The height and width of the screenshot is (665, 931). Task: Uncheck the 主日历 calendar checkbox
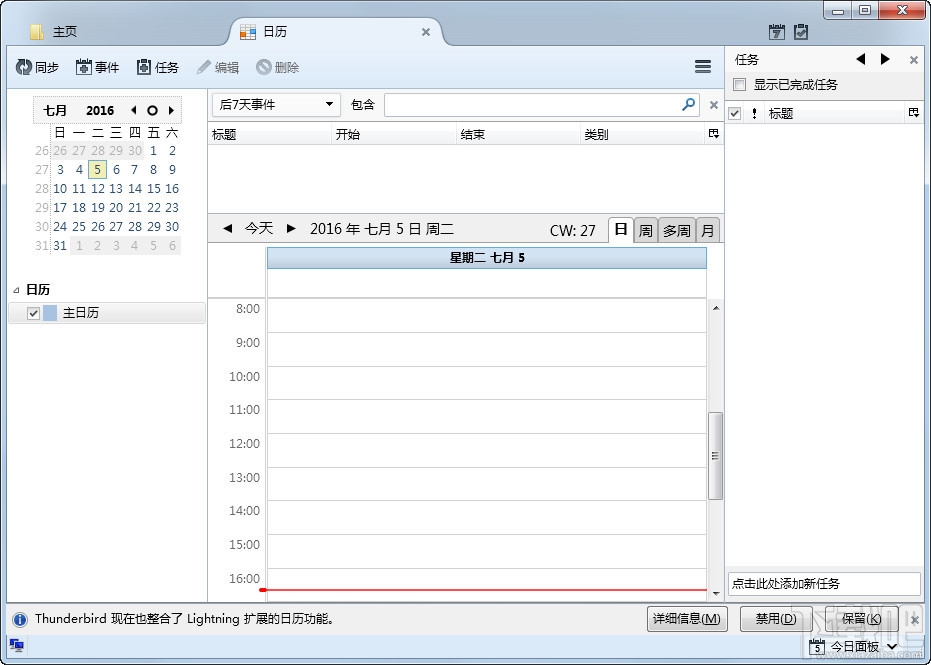coord(33,313)
